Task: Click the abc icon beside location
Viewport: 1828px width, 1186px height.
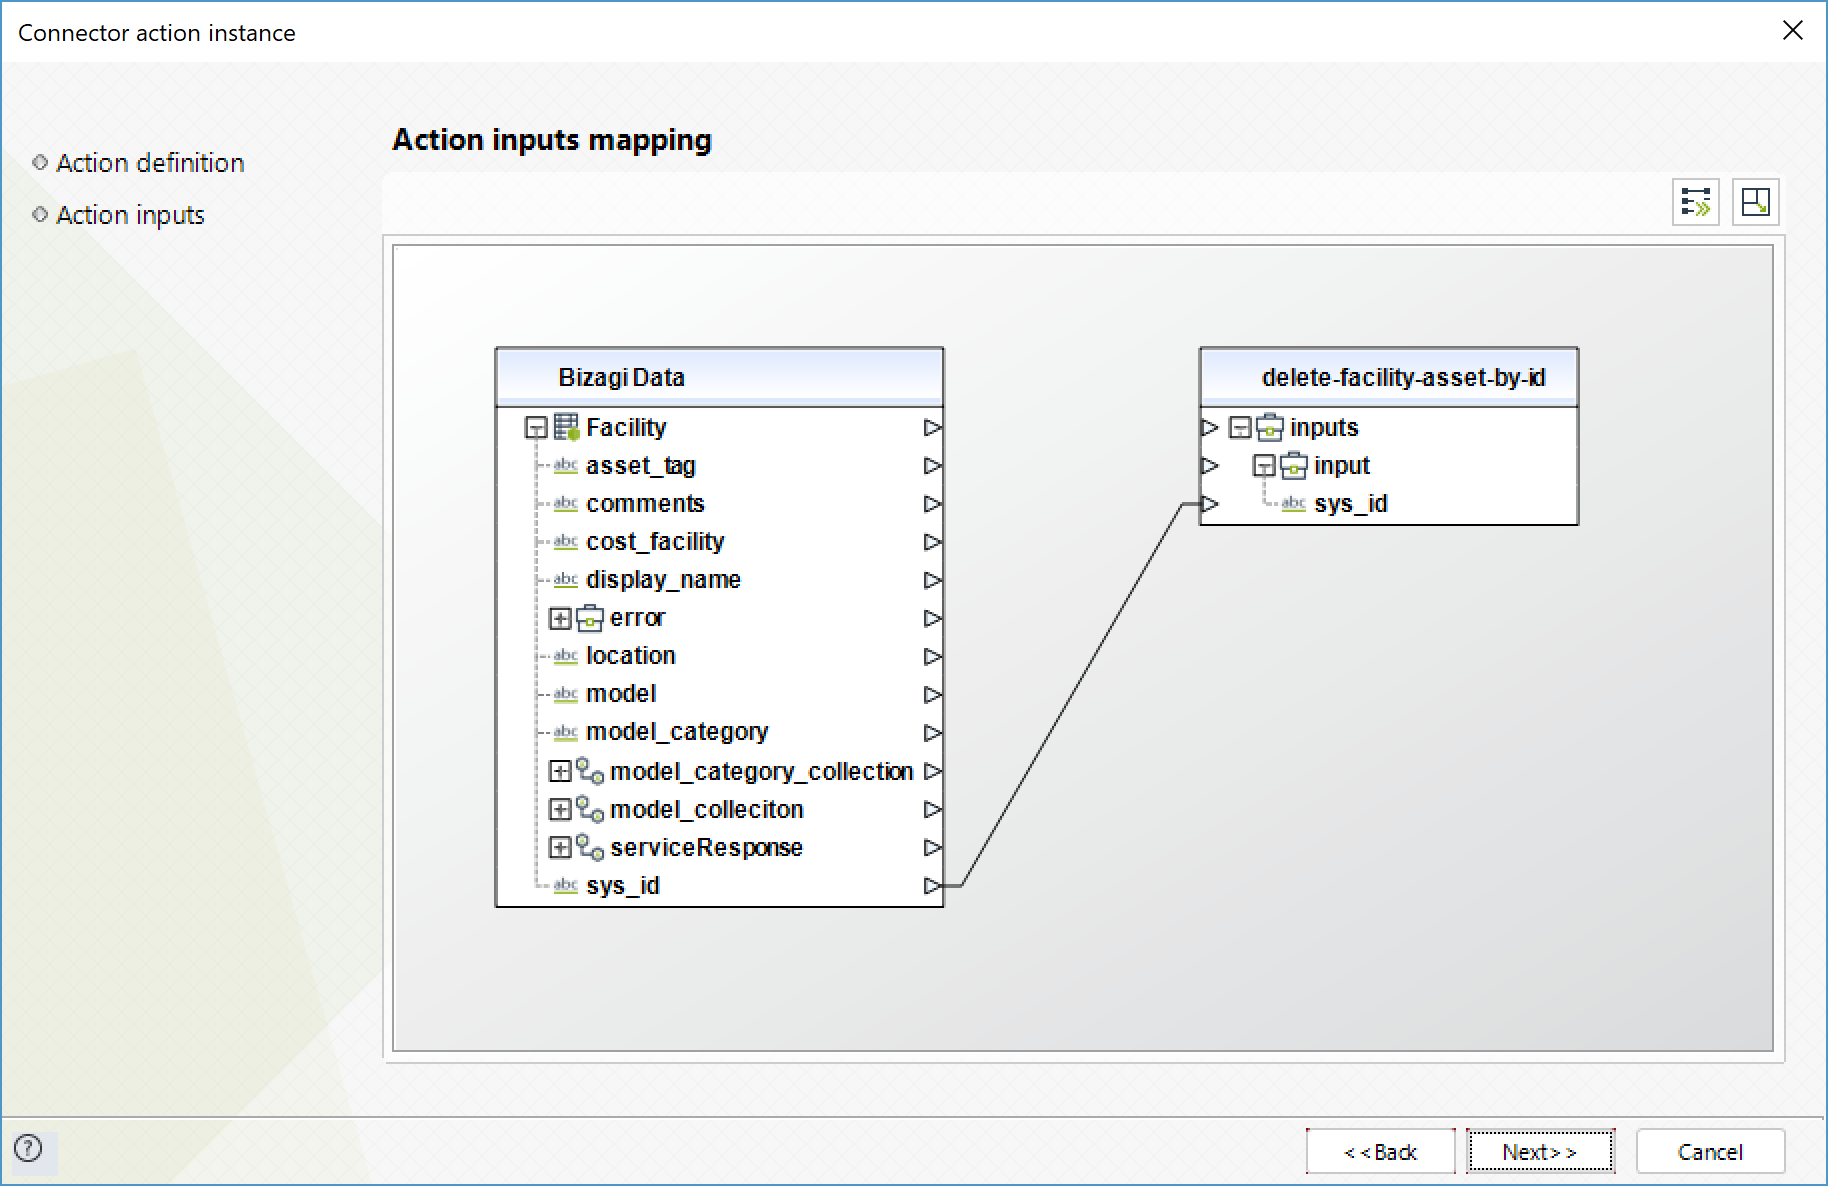Action: click(x=566, y=656)
